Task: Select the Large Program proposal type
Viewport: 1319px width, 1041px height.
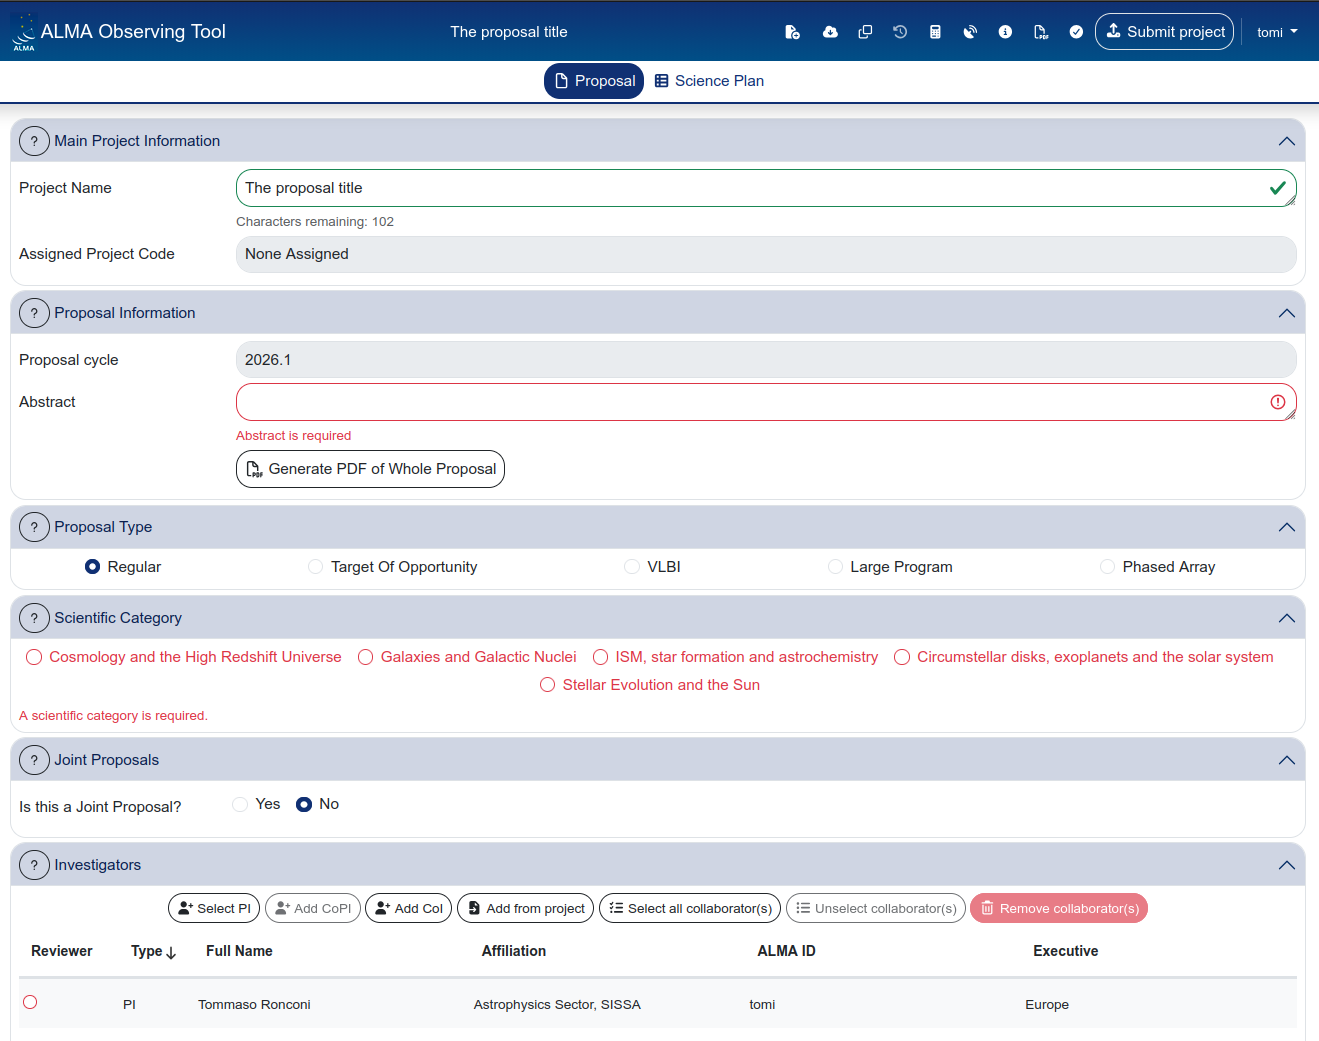Action: pyautogui.click(x=835, y=567)
